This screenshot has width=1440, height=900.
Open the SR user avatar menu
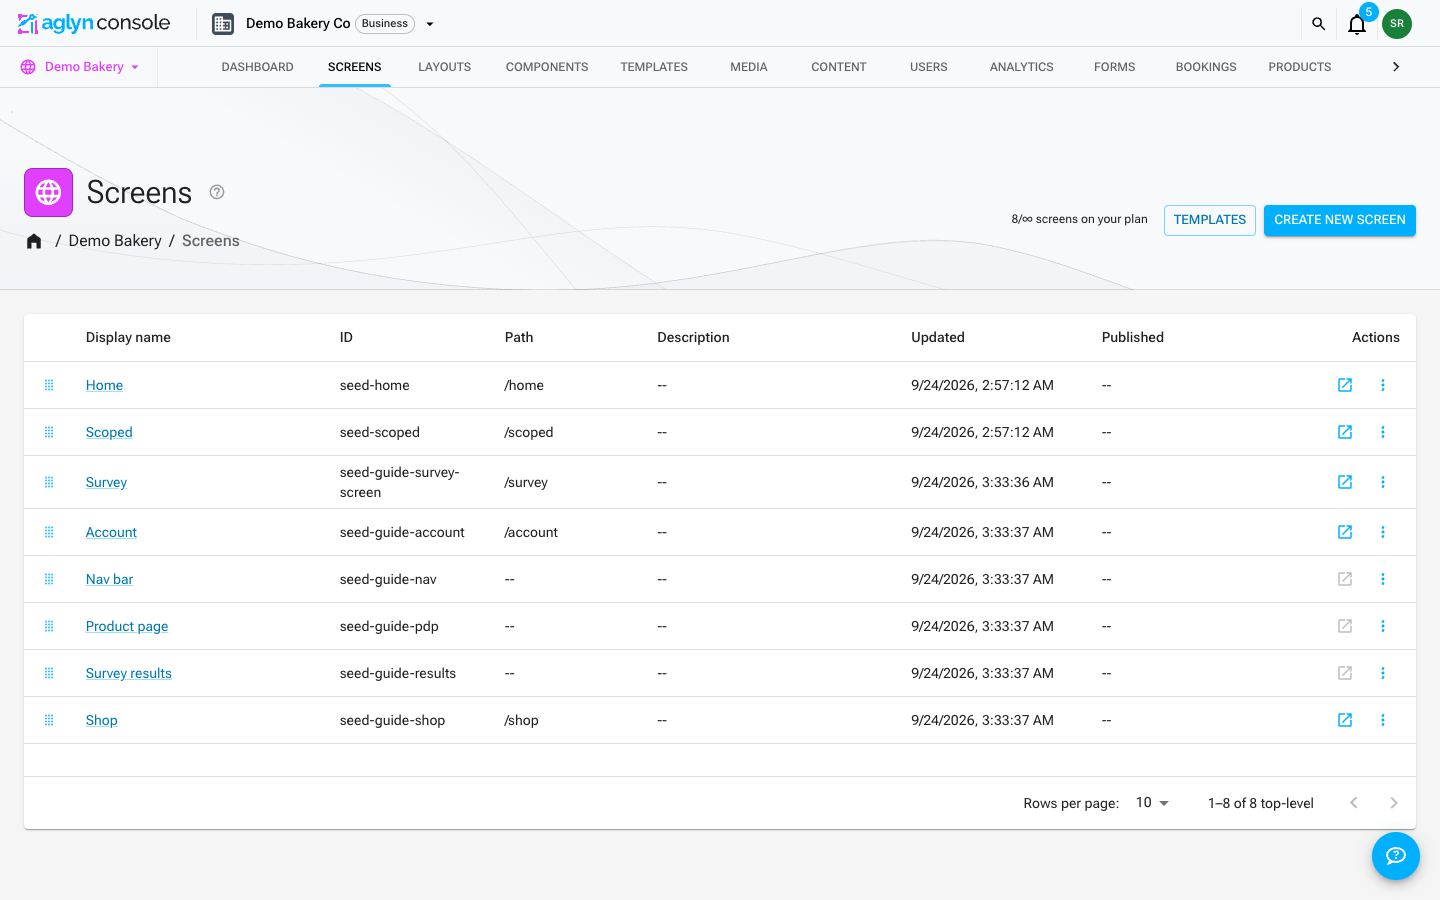pyautogui.click(x=1397, y=24)
